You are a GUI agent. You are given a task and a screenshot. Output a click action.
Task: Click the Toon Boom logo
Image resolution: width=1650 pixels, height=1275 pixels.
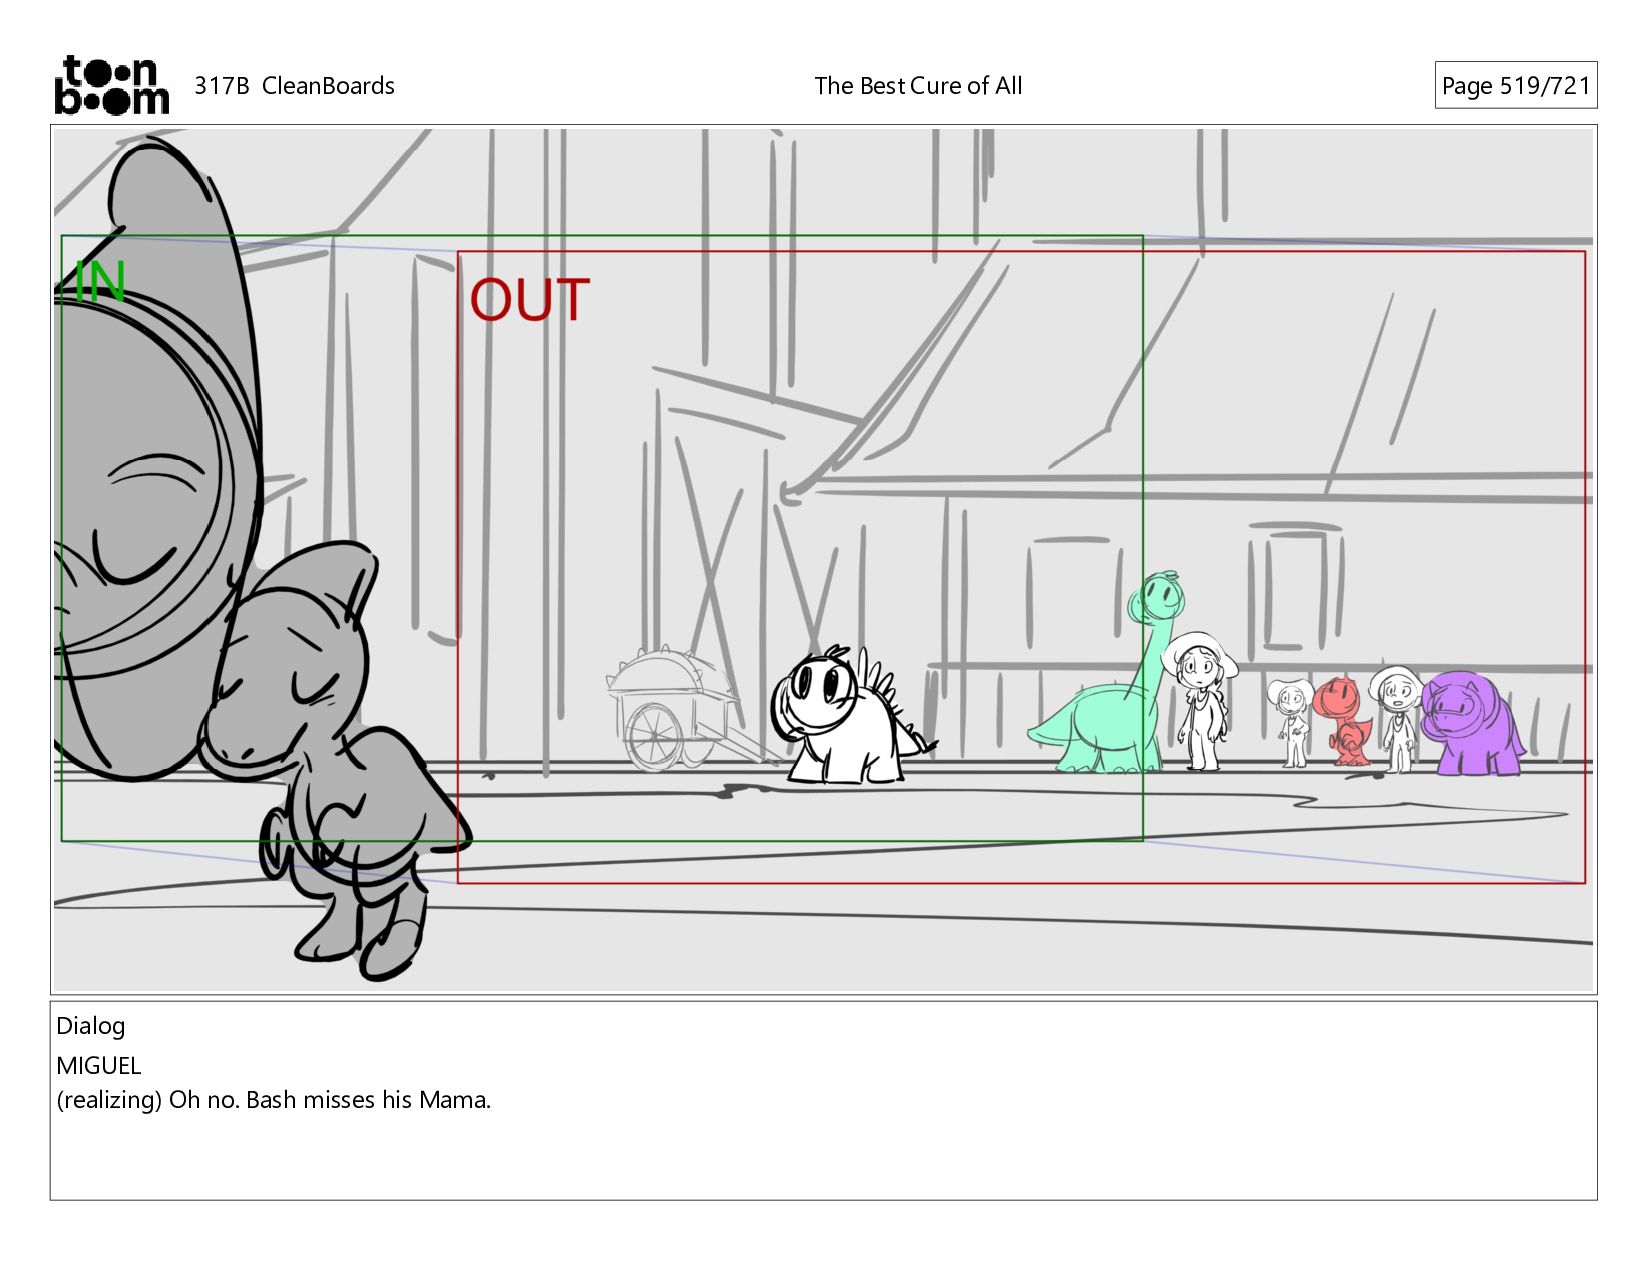(111, 85)
